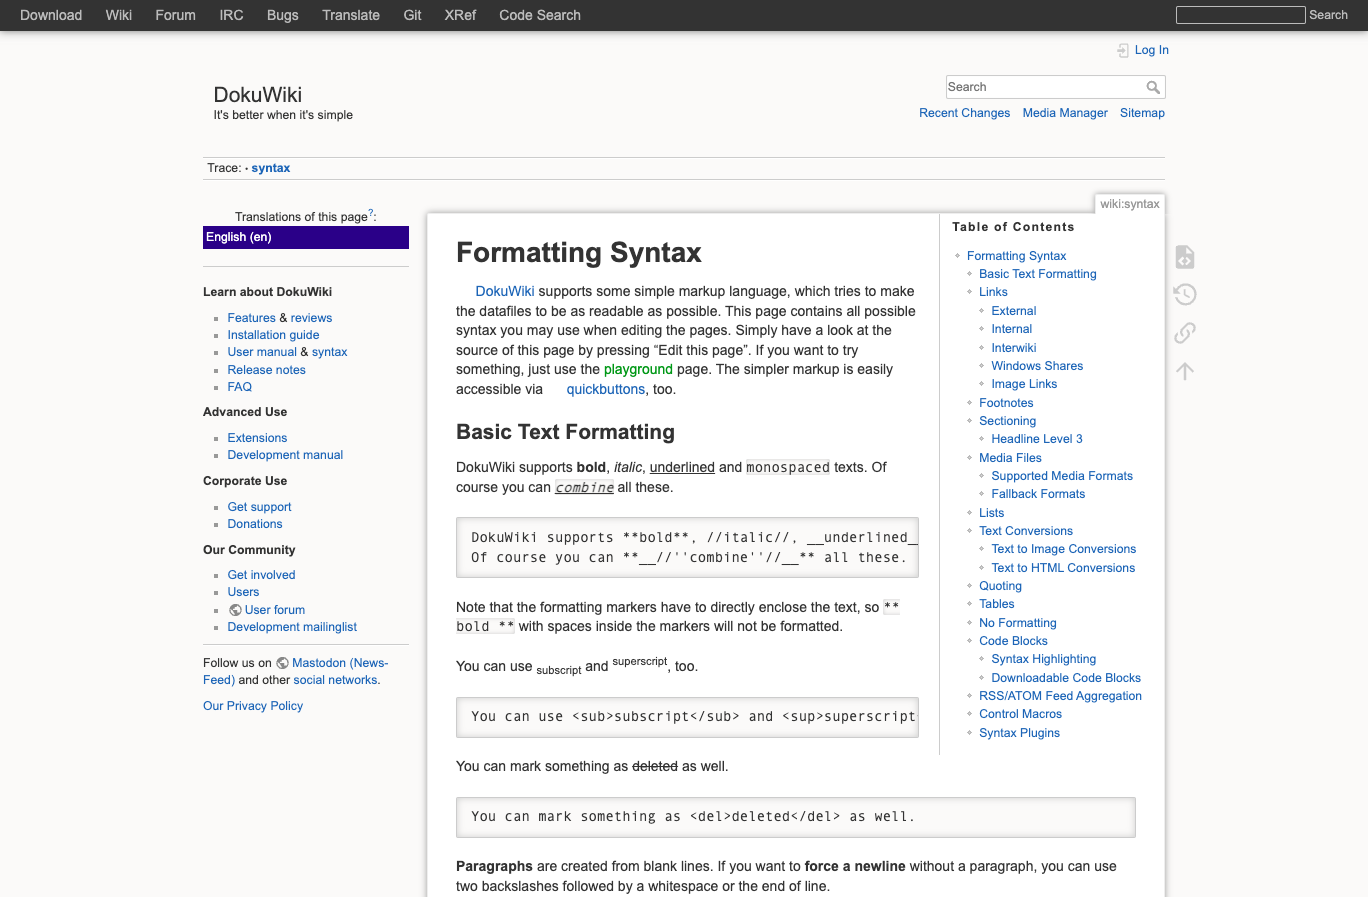Viewport: 1368px width, 897px height.
Task: Open Bugs in the top navigation
Action: 283,15
